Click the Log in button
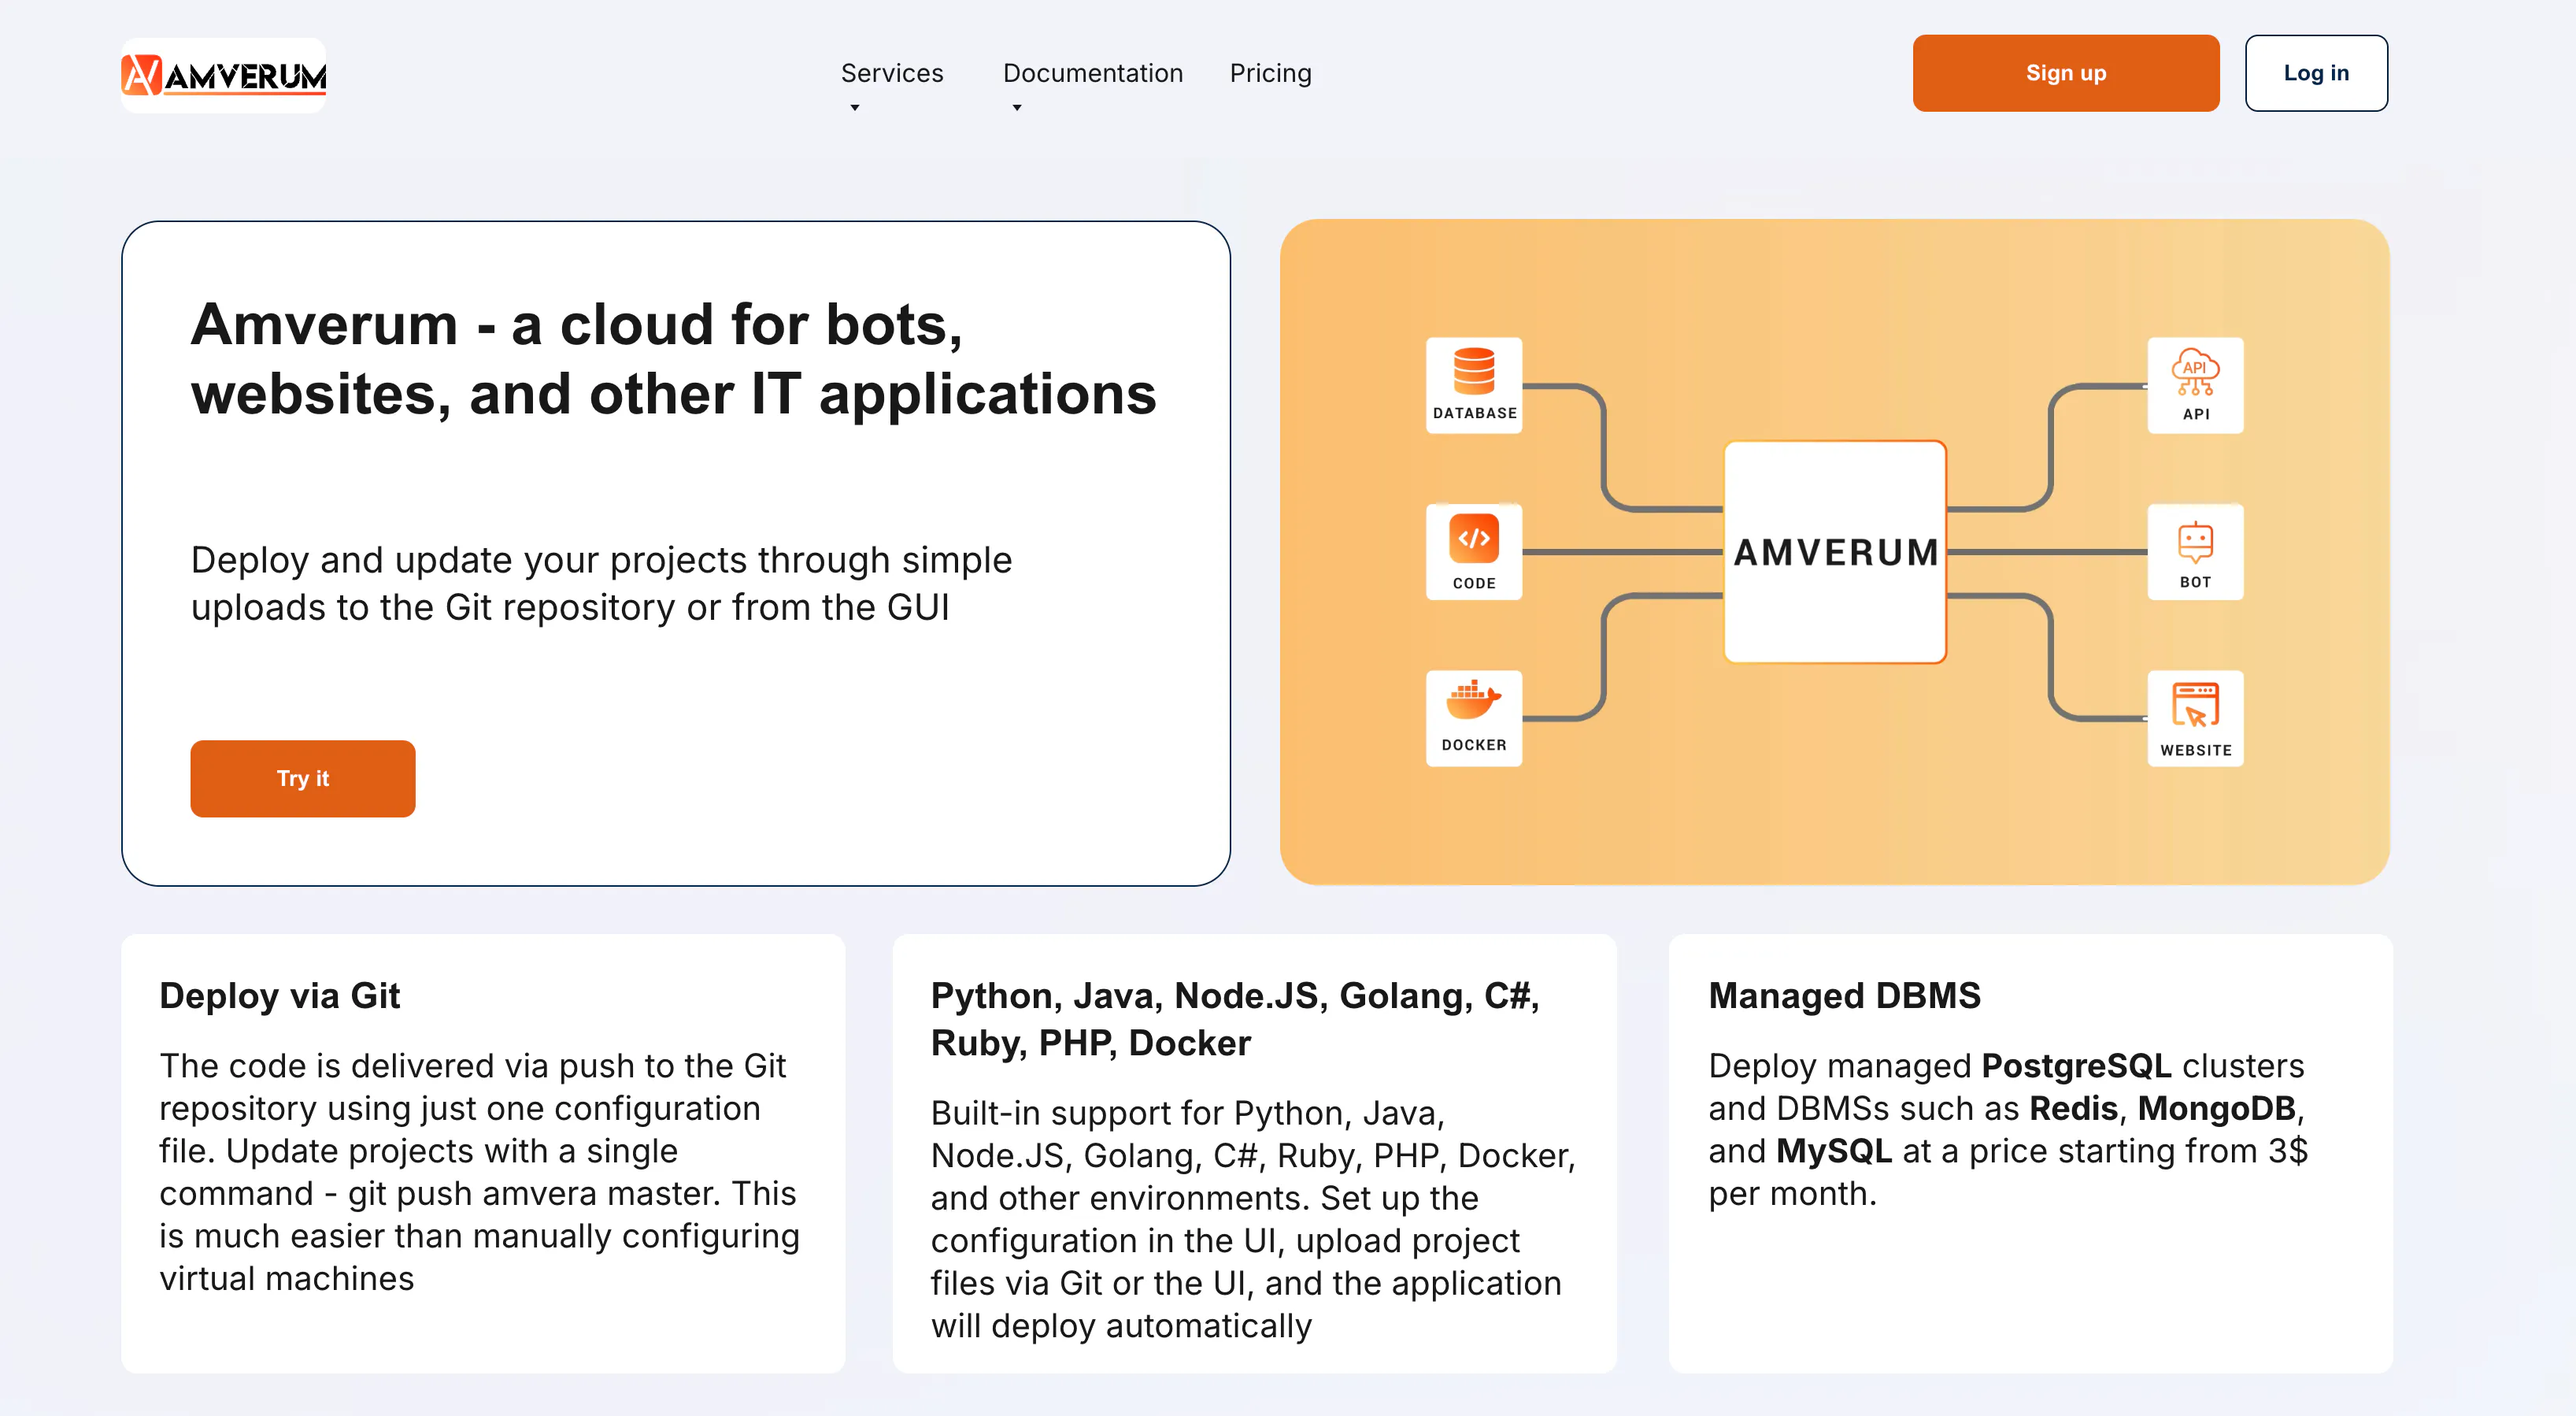Viewport: 2576px width, 1416px height. (2316, 73)
